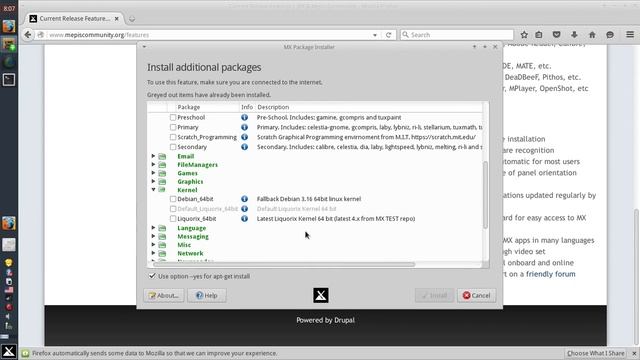This screenshot has height=360, width=640.
Task: Open info for Debian_64bit kernel
Action: click(x=244, y=199)
